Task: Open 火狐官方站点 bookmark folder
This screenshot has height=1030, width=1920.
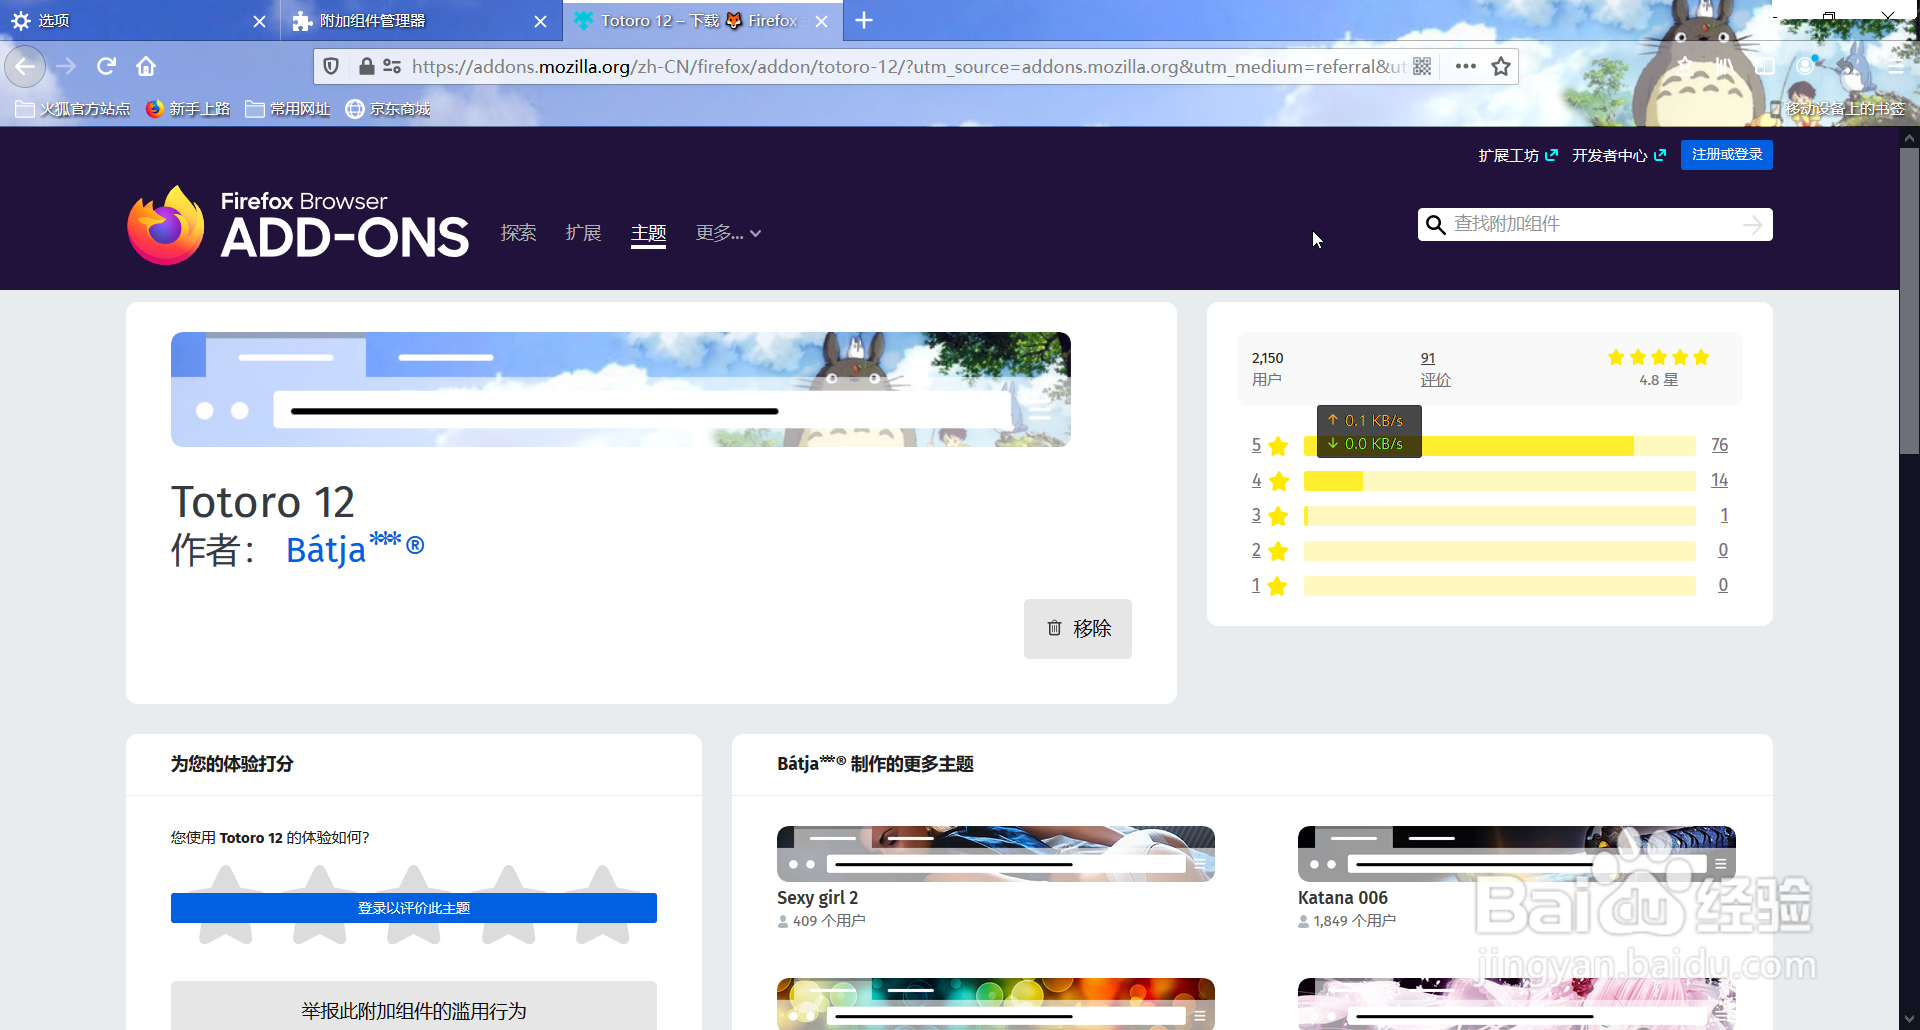Action: click(73, 109)
